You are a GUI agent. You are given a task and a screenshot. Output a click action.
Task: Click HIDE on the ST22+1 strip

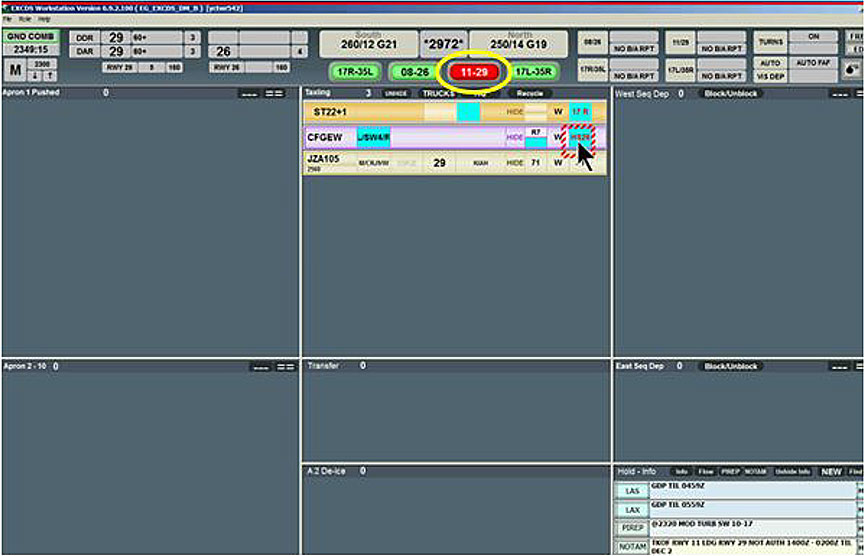pos(515,112)
